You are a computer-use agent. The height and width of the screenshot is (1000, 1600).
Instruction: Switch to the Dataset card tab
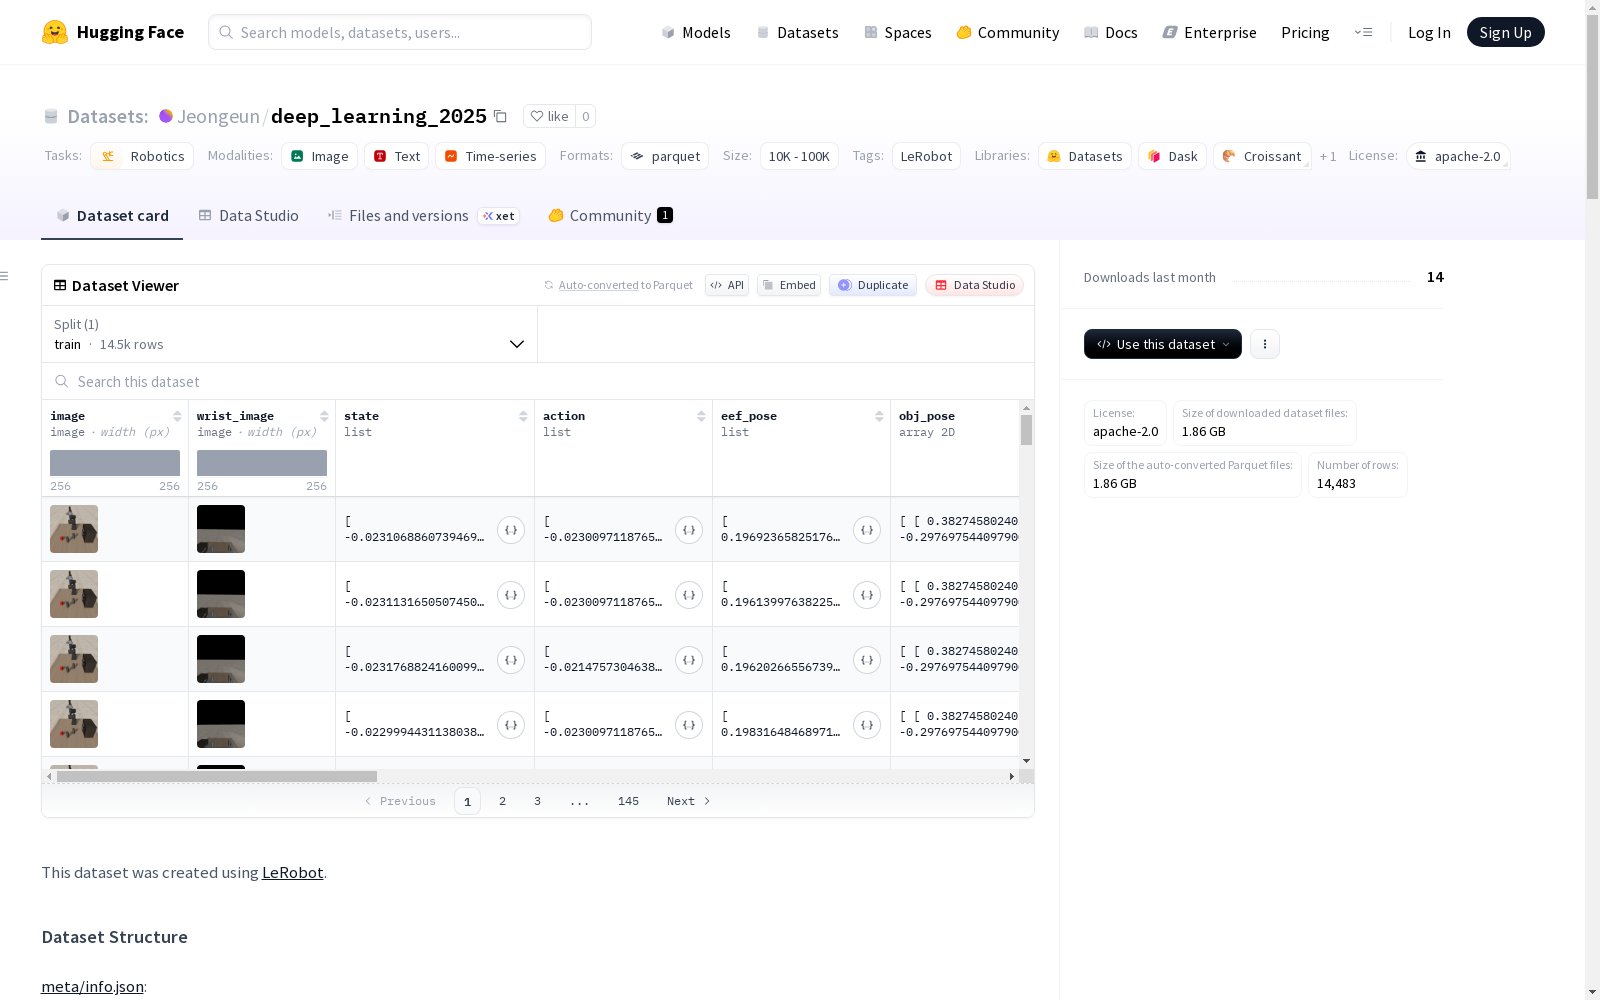[x=112, y=216]
